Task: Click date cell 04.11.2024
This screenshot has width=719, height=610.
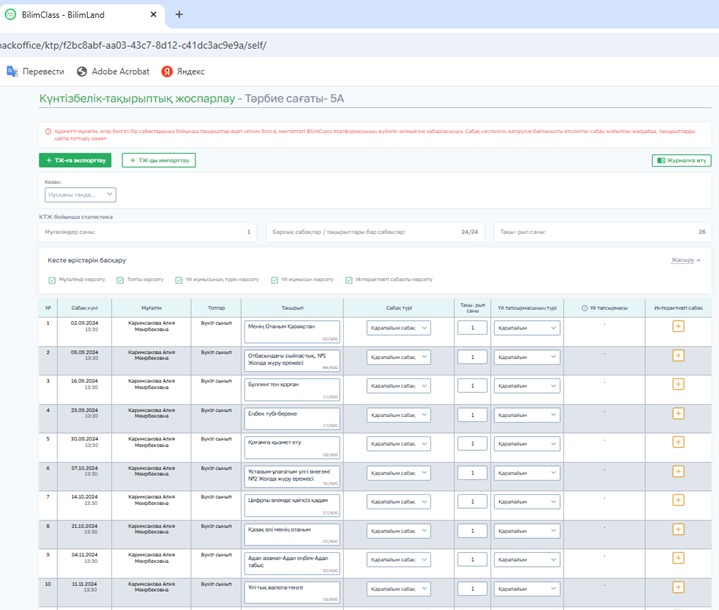Action: (x=84, y=558)
